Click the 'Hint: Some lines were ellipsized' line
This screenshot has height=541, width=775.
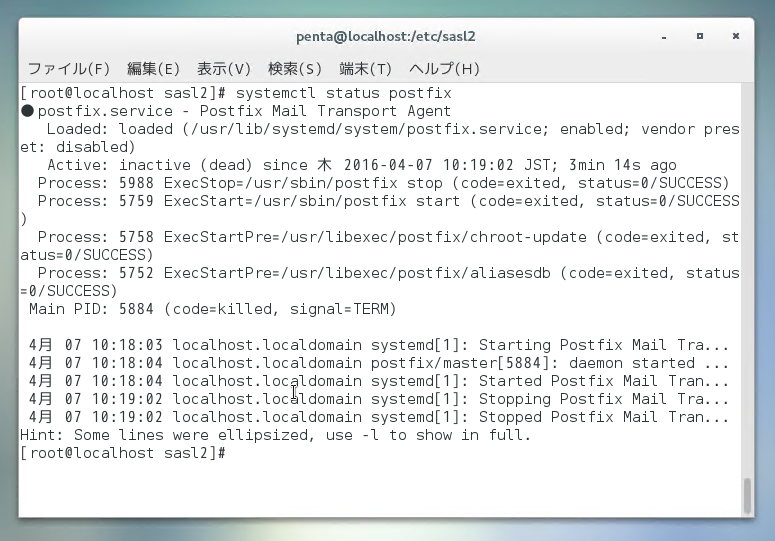point(276,435)
